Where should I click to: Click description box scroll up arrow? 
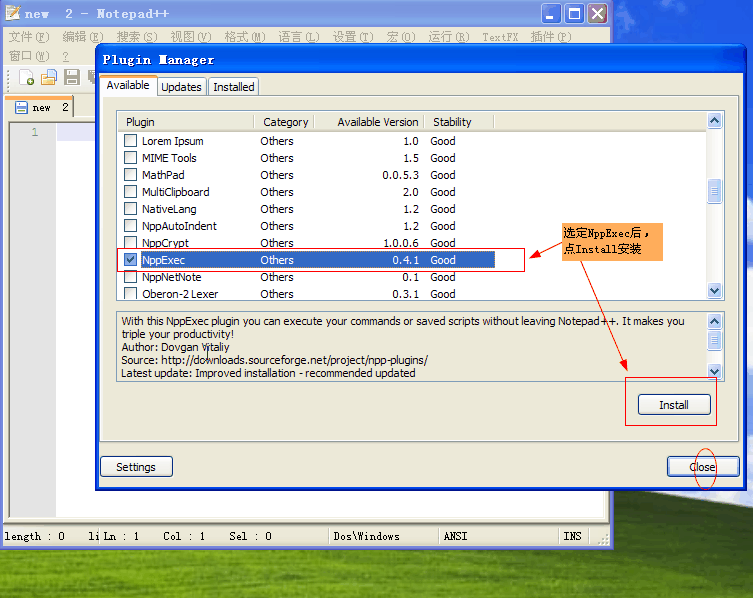click(715, 321)
